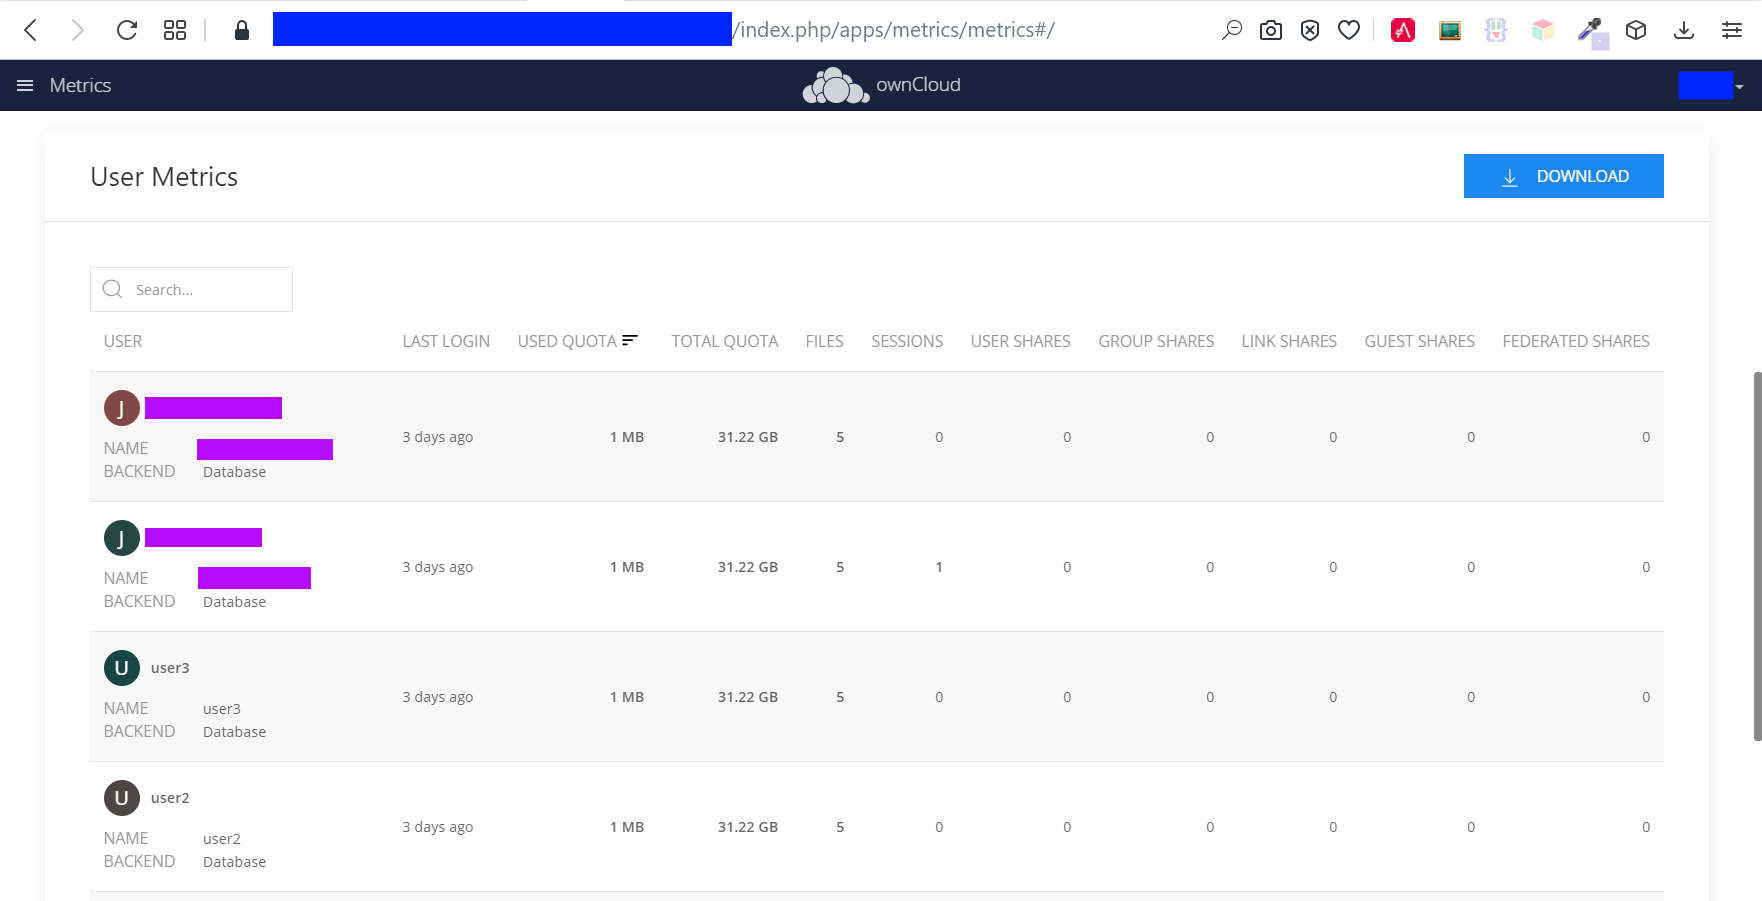Click user3's username in the list

tap(169, 667)
